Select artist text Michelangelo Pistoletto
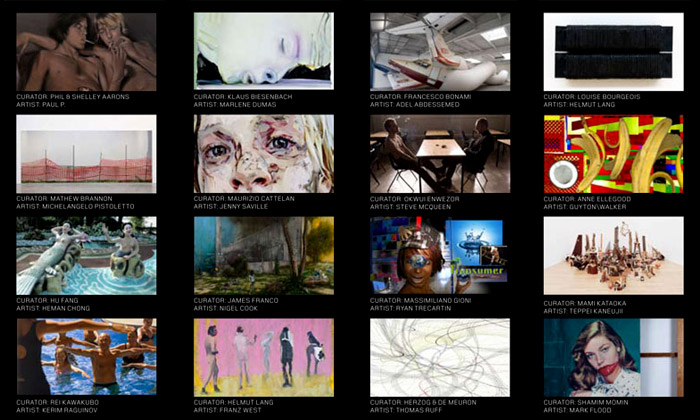 pyautogui.click(x=75, y=206)
